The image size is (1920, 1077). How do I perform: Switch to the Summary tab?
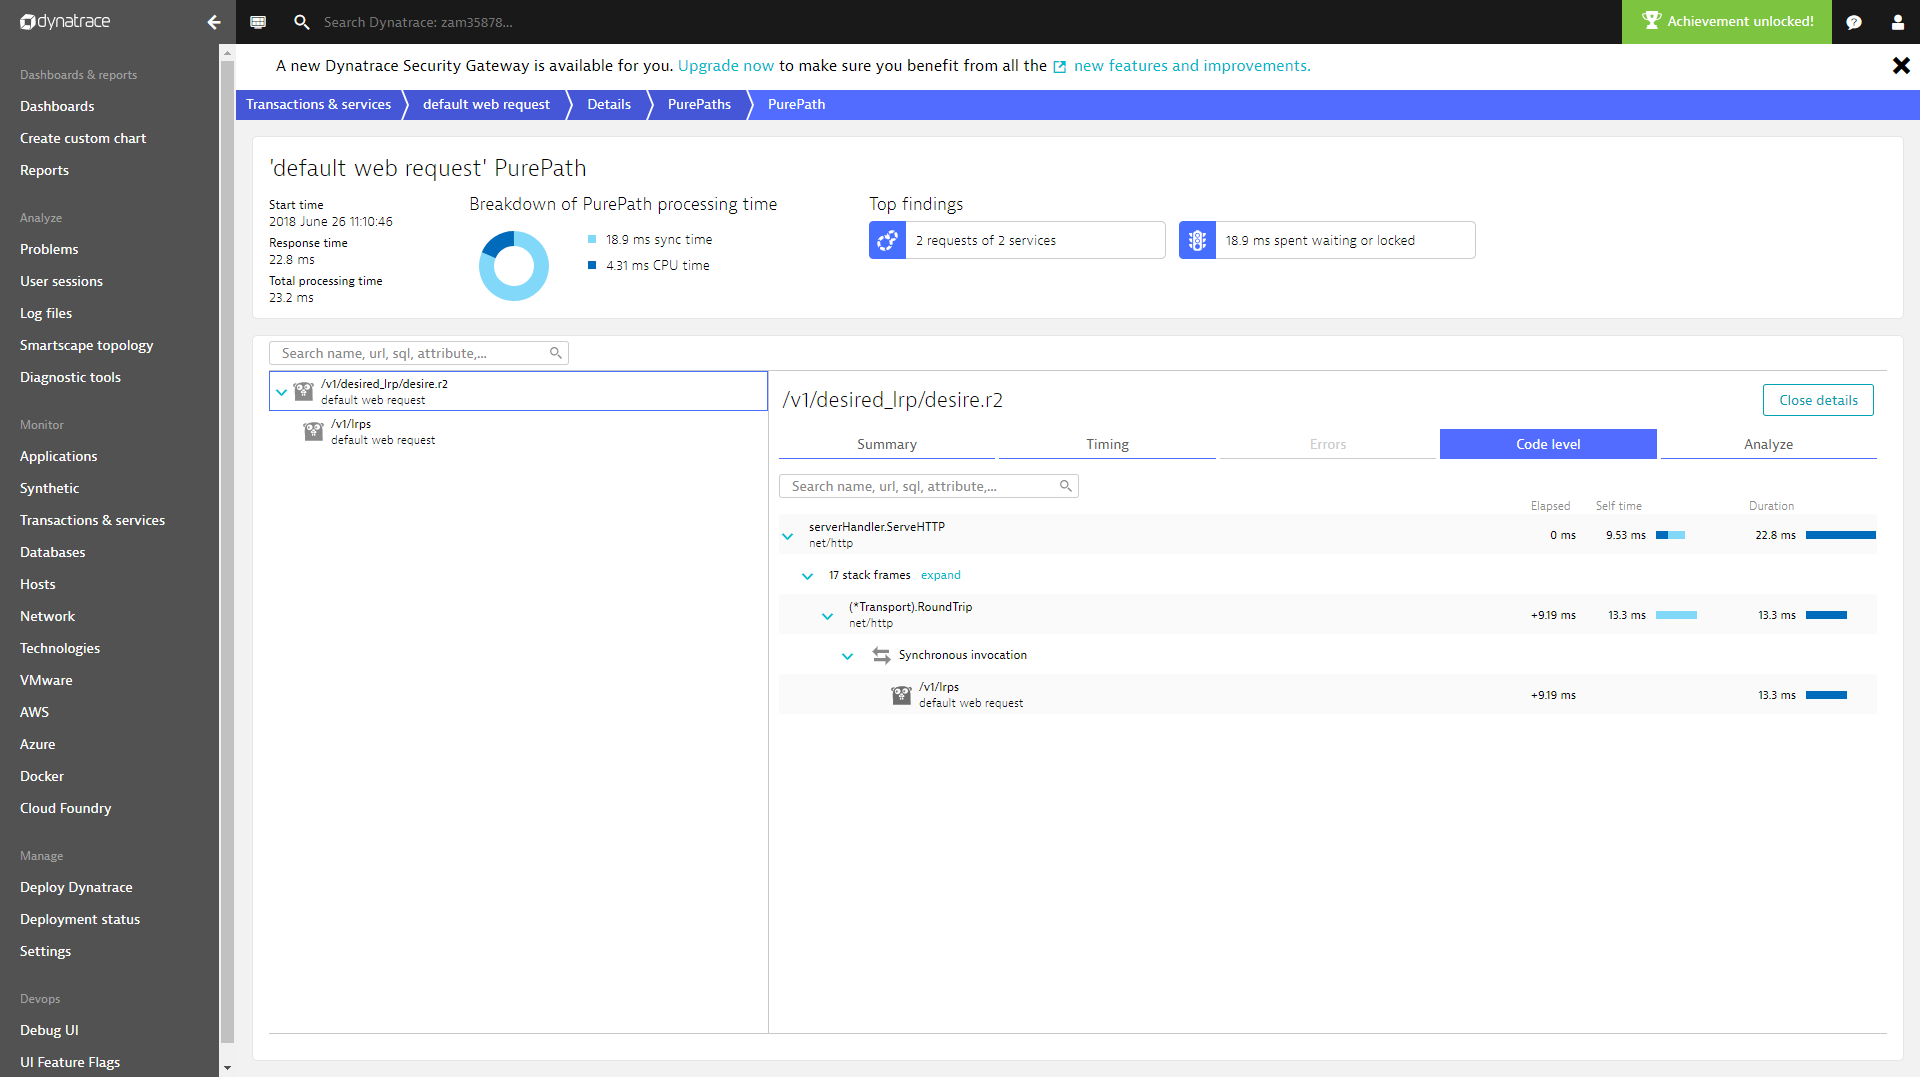tap(887, 444)
